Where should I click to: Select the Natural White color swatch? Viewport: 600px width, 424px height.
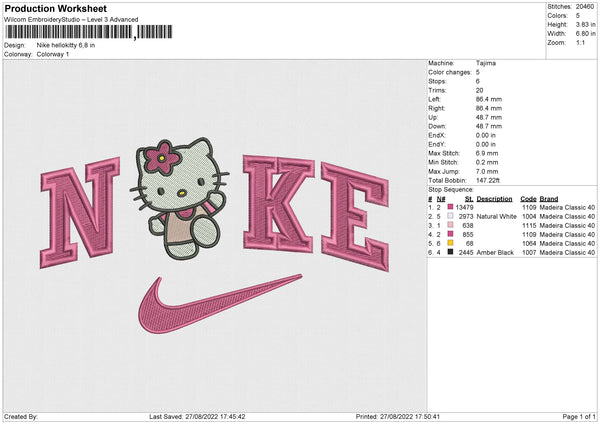pos(450,216)
